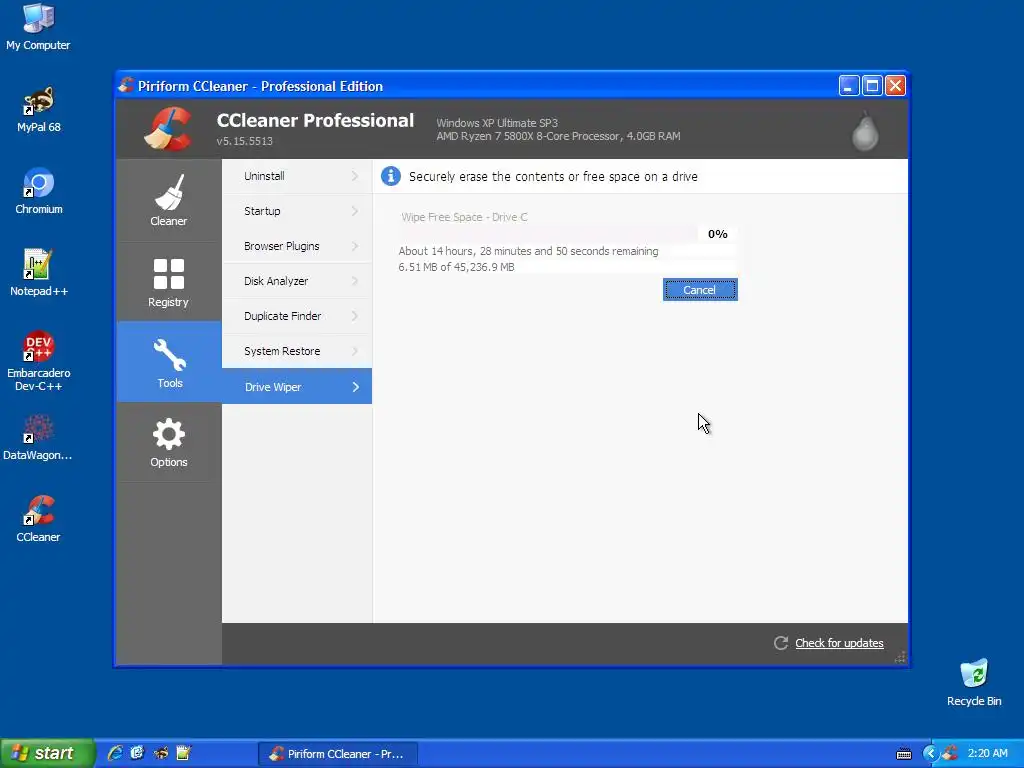The image size is (1024, 768).
Task: Click the Check for updates link
Action: click(839, 643)
